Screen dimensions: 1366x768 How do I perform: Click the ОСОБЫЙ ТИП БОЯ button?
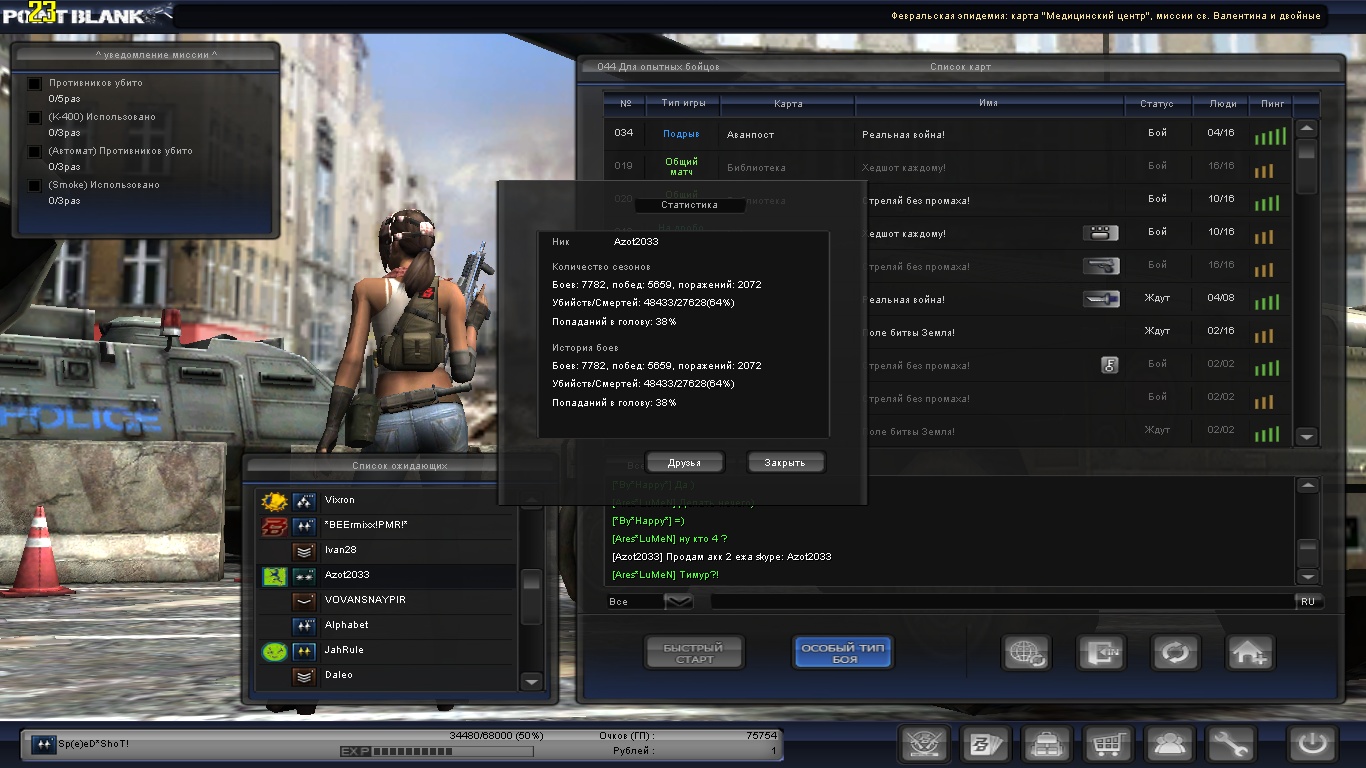coord(844,653)
